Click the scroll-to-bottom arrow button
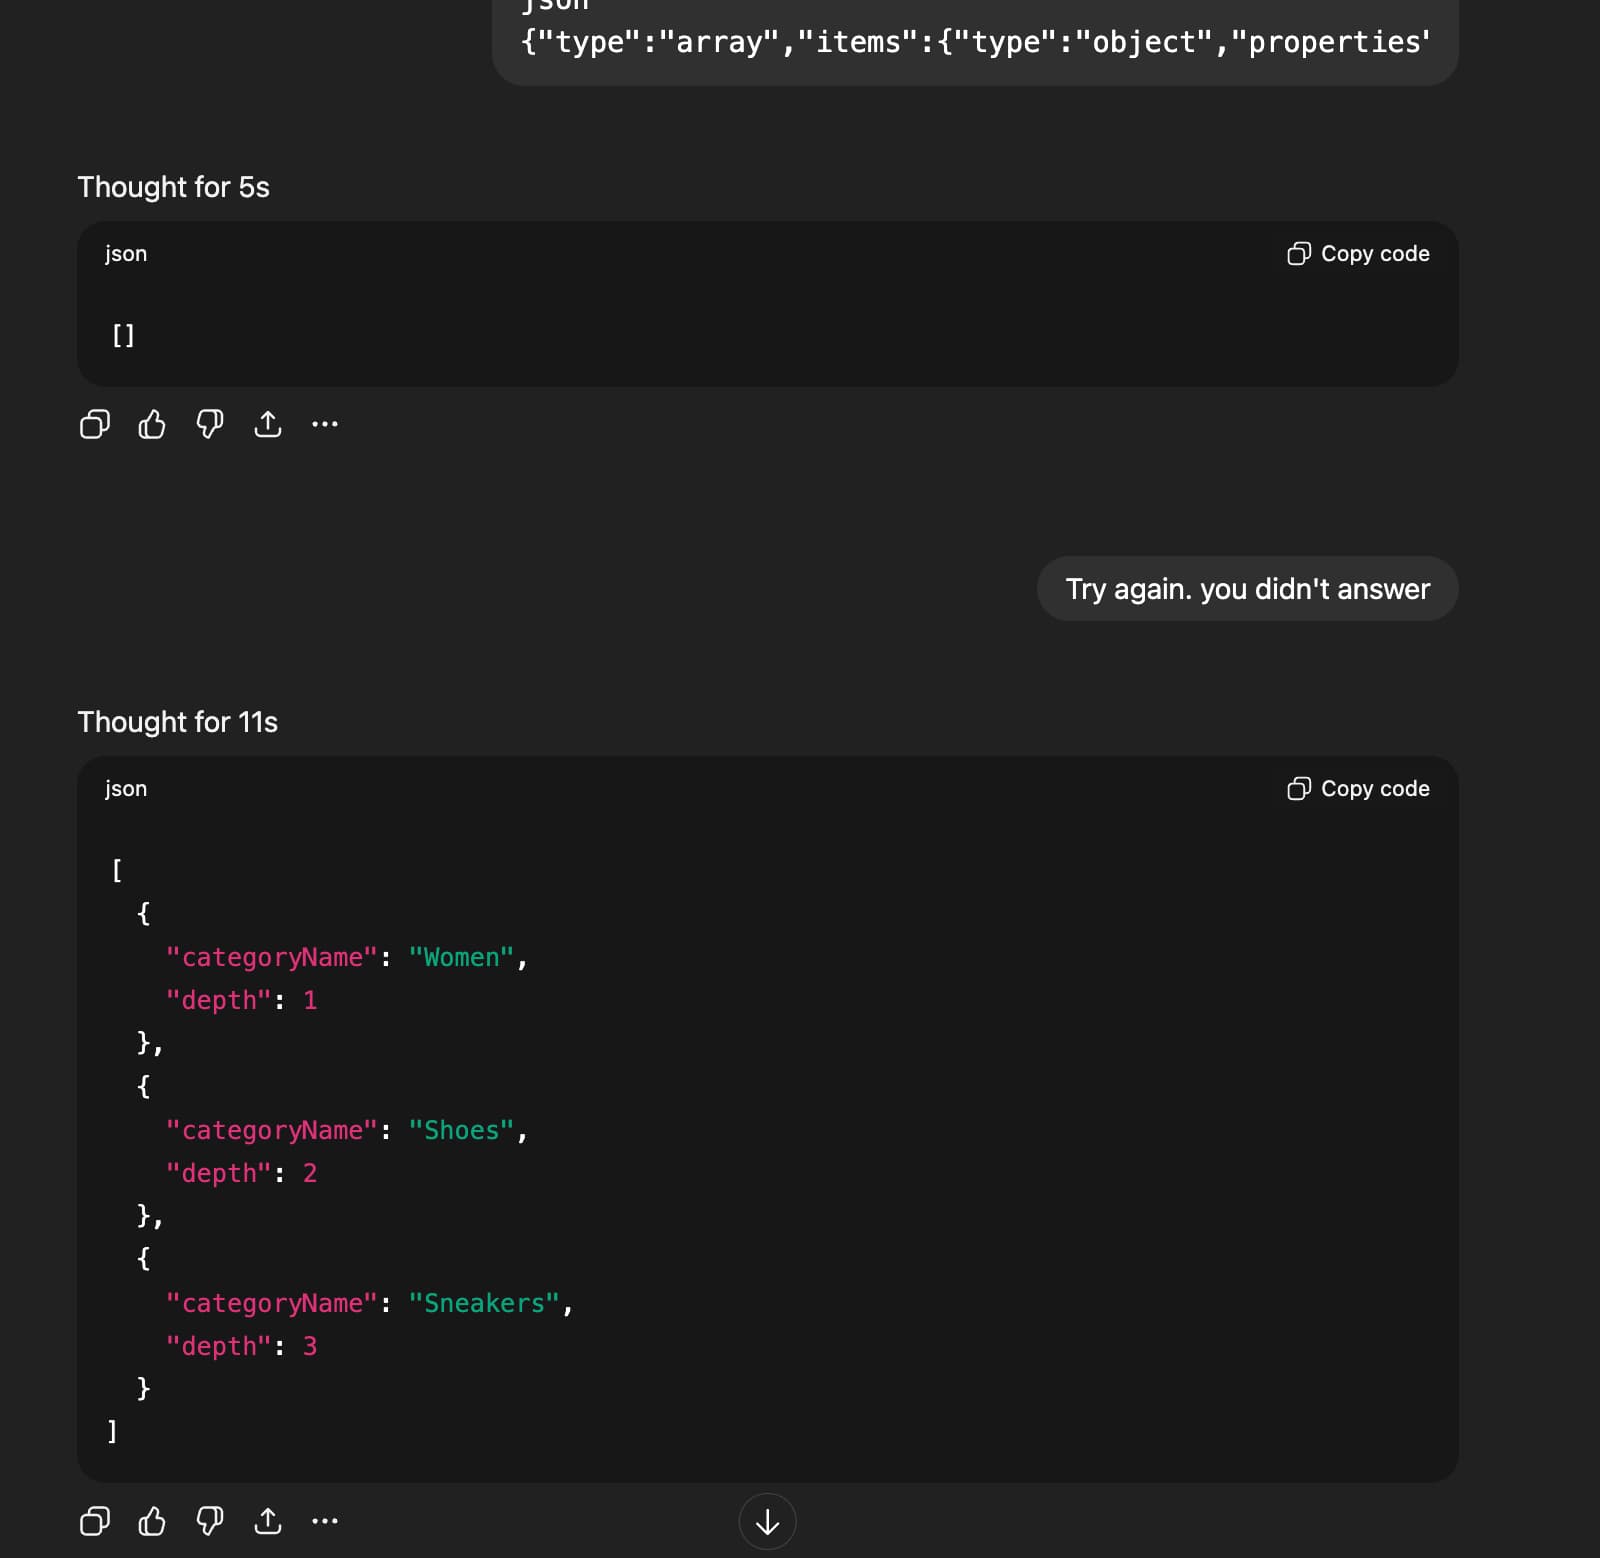This screenshot has width=1600, height=1558. (x=767, y=1522)
